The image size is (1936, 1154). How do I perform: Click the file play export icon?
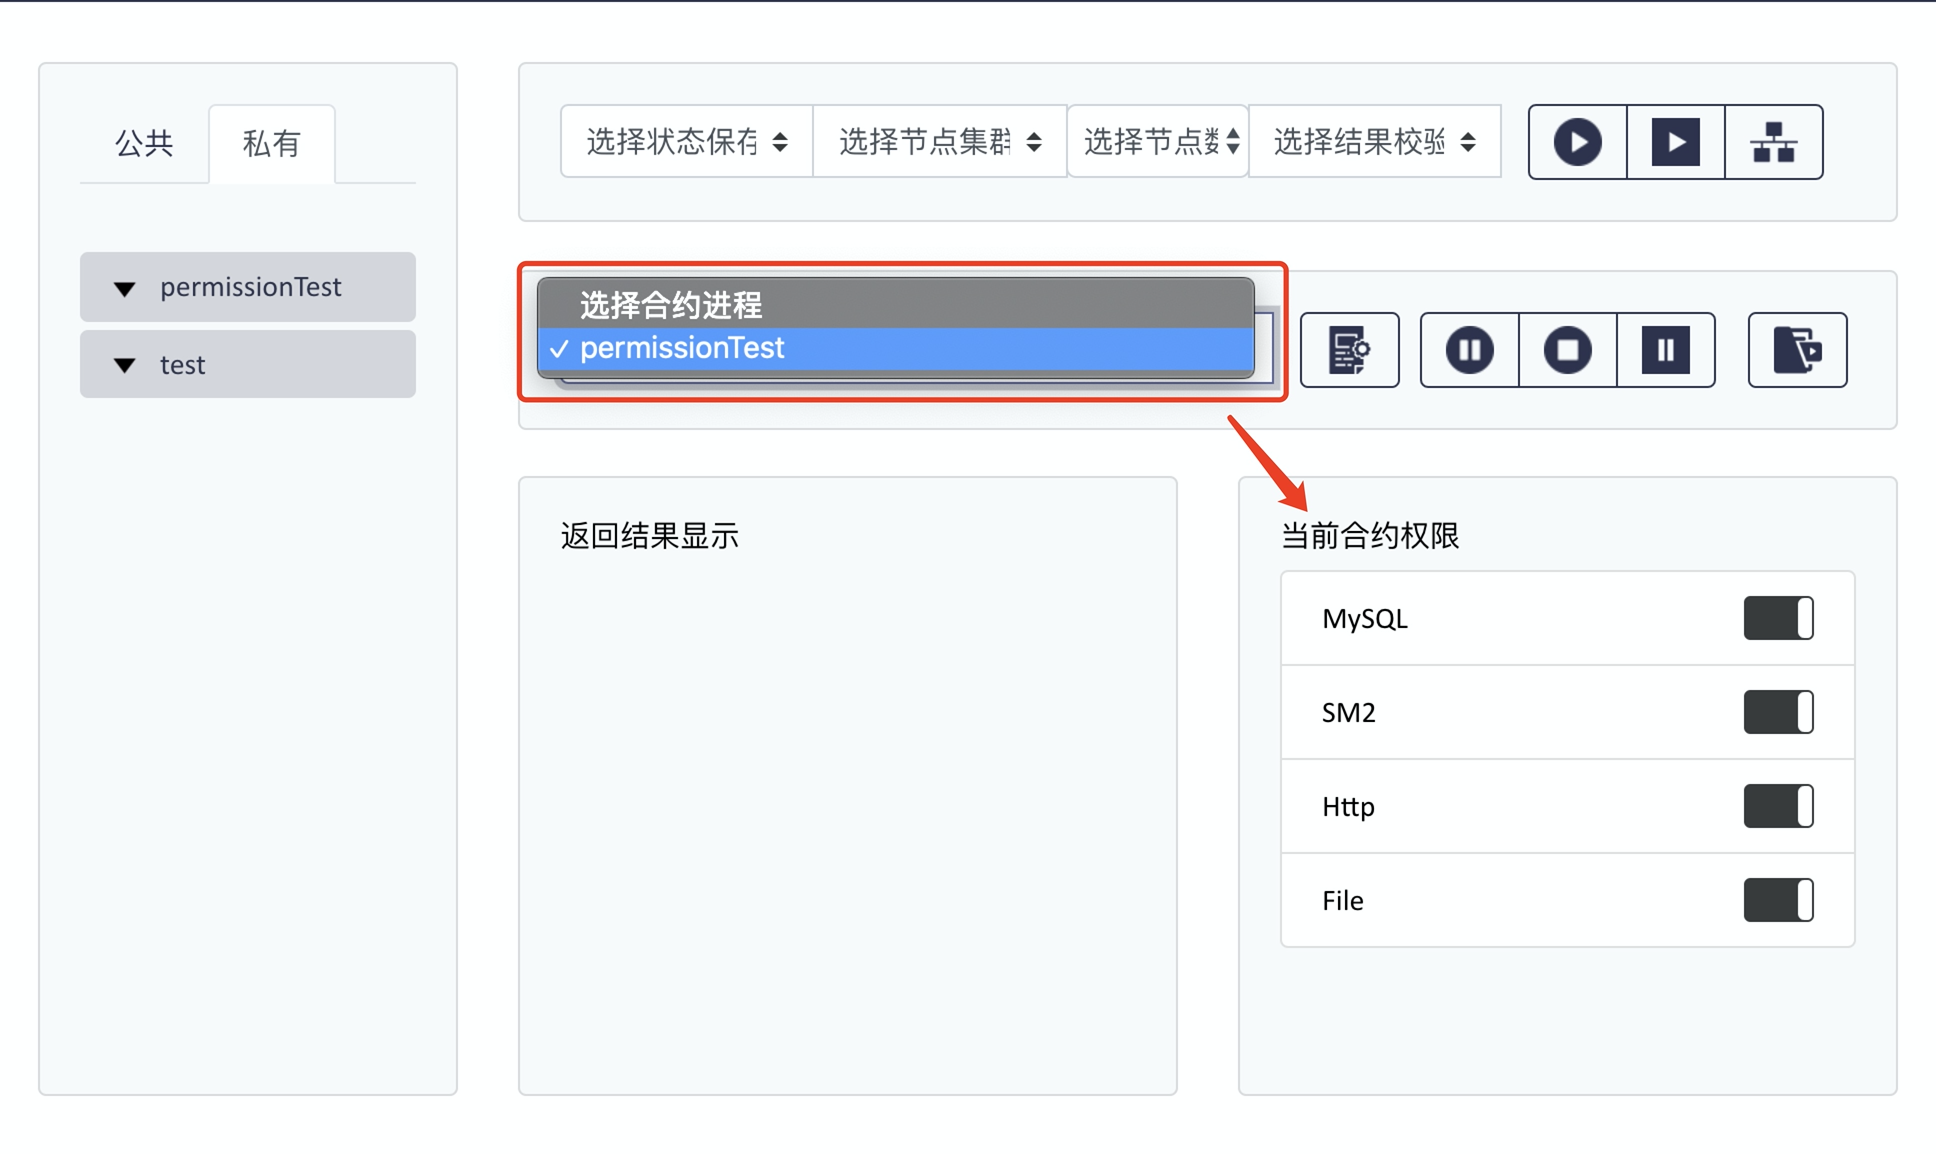tap(1797, 350)
